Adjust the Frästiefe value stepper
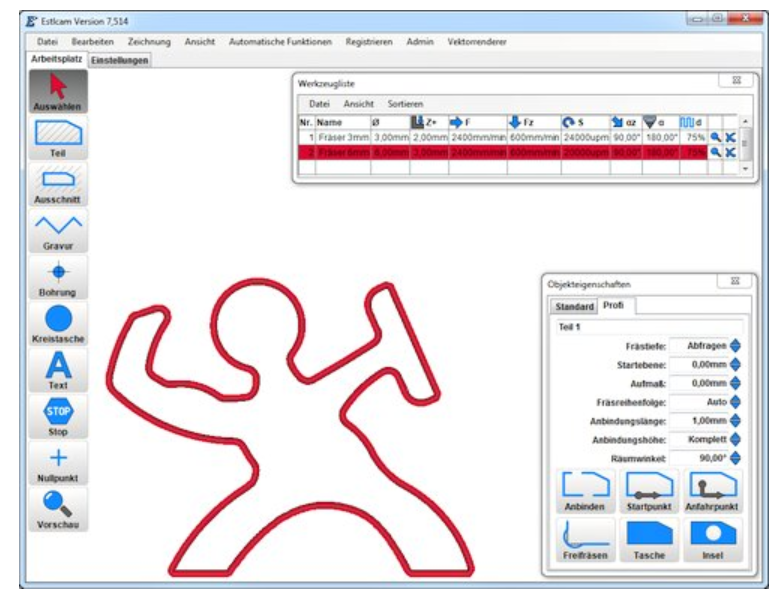This screenshot has height=596, width=782. 736,345
